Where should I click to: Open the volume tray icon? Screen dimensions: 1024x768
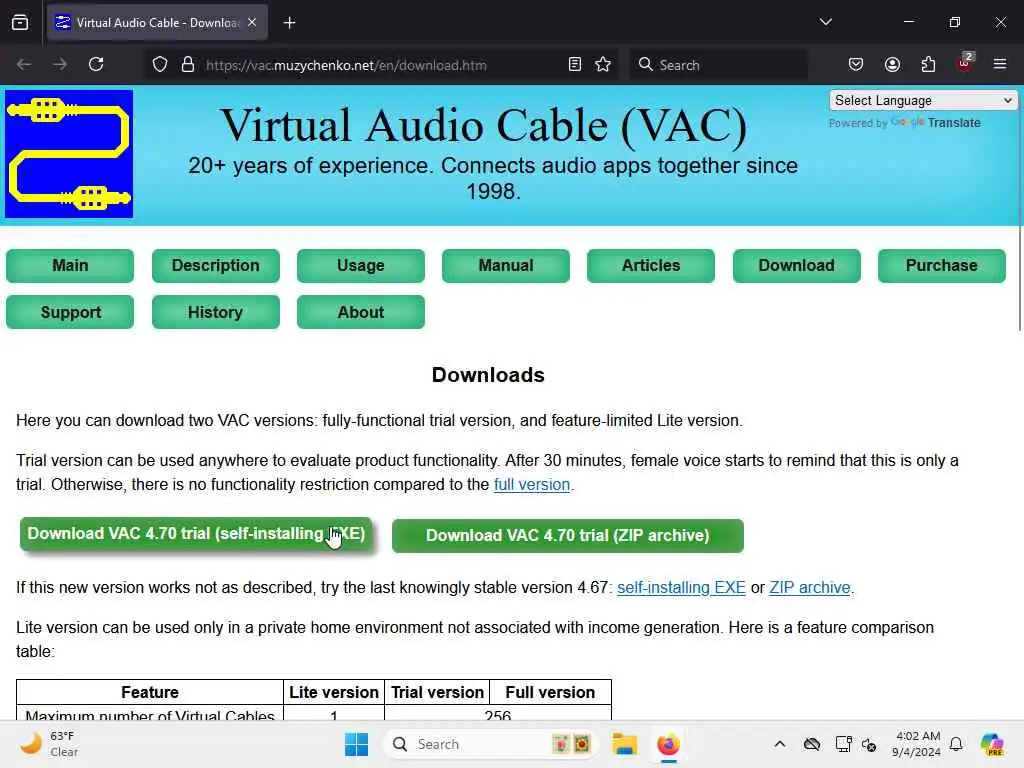point(869,744)
